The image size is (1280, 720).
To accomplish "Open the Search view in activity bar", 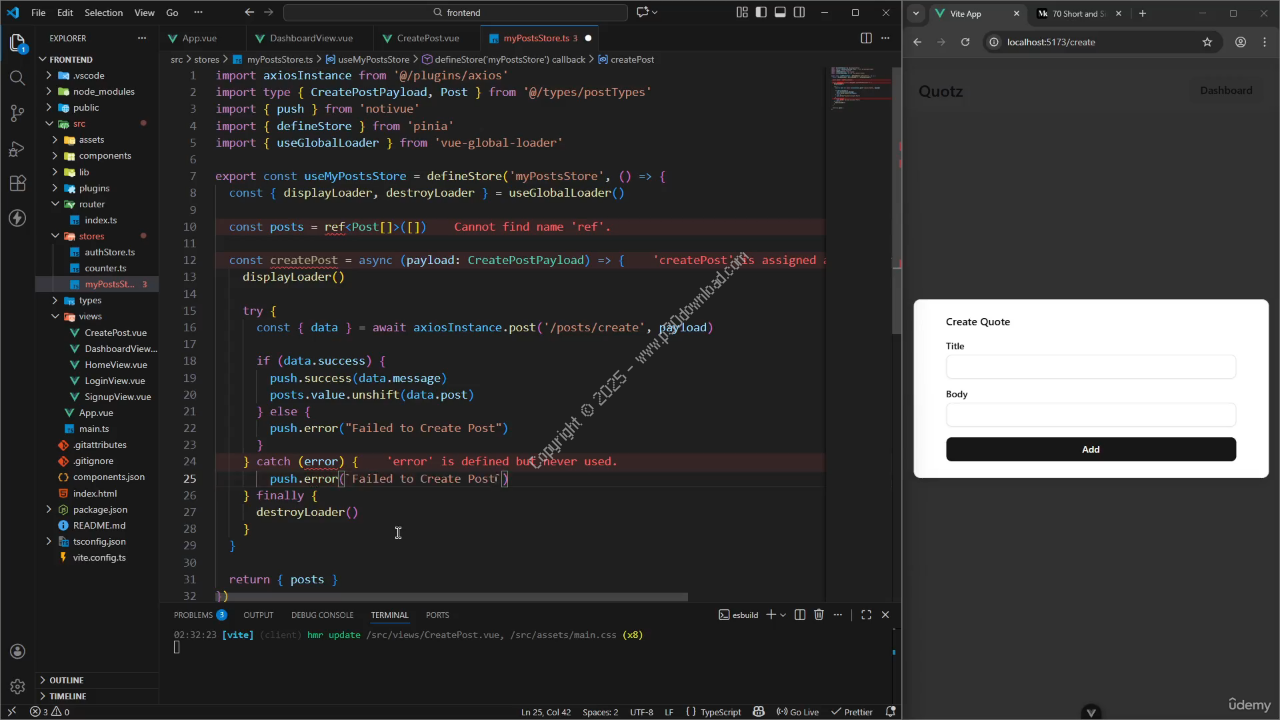I will tap(17, 78).
